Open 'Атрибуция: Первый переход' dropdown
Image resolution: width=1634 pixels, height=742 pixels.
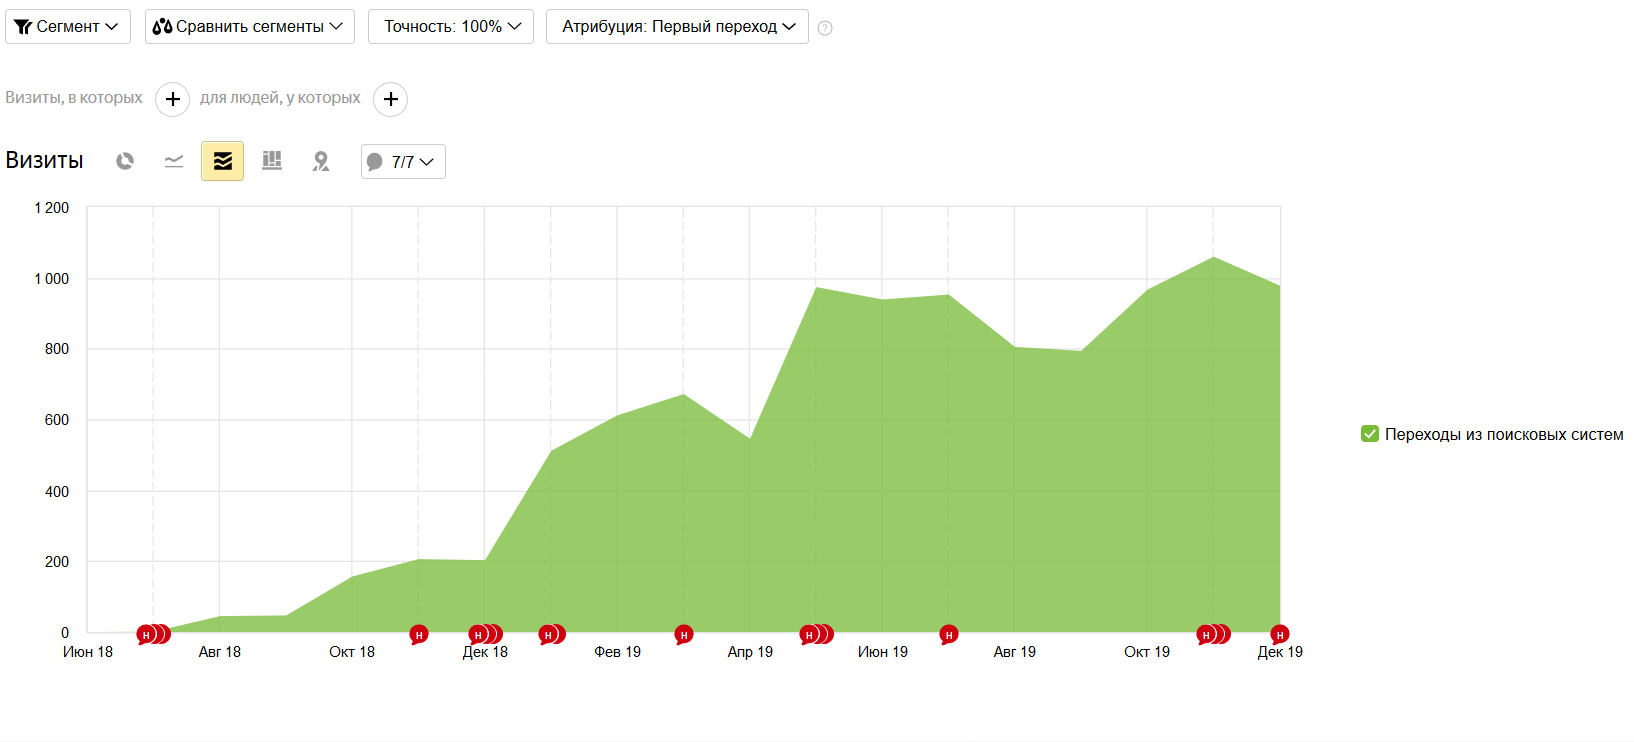point(677,27)
